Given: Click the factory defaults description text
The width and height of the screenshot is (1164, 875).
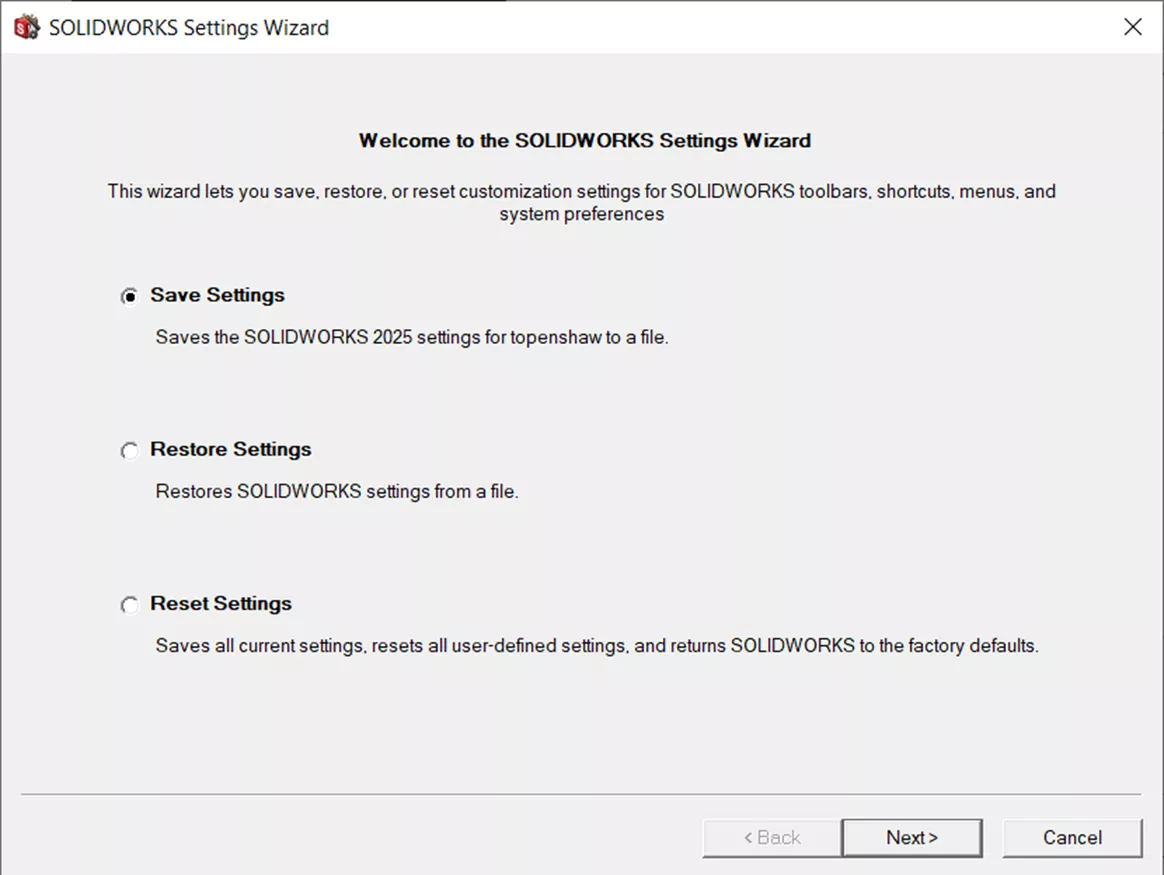Looking at the screenshot, I should [597, 645].
